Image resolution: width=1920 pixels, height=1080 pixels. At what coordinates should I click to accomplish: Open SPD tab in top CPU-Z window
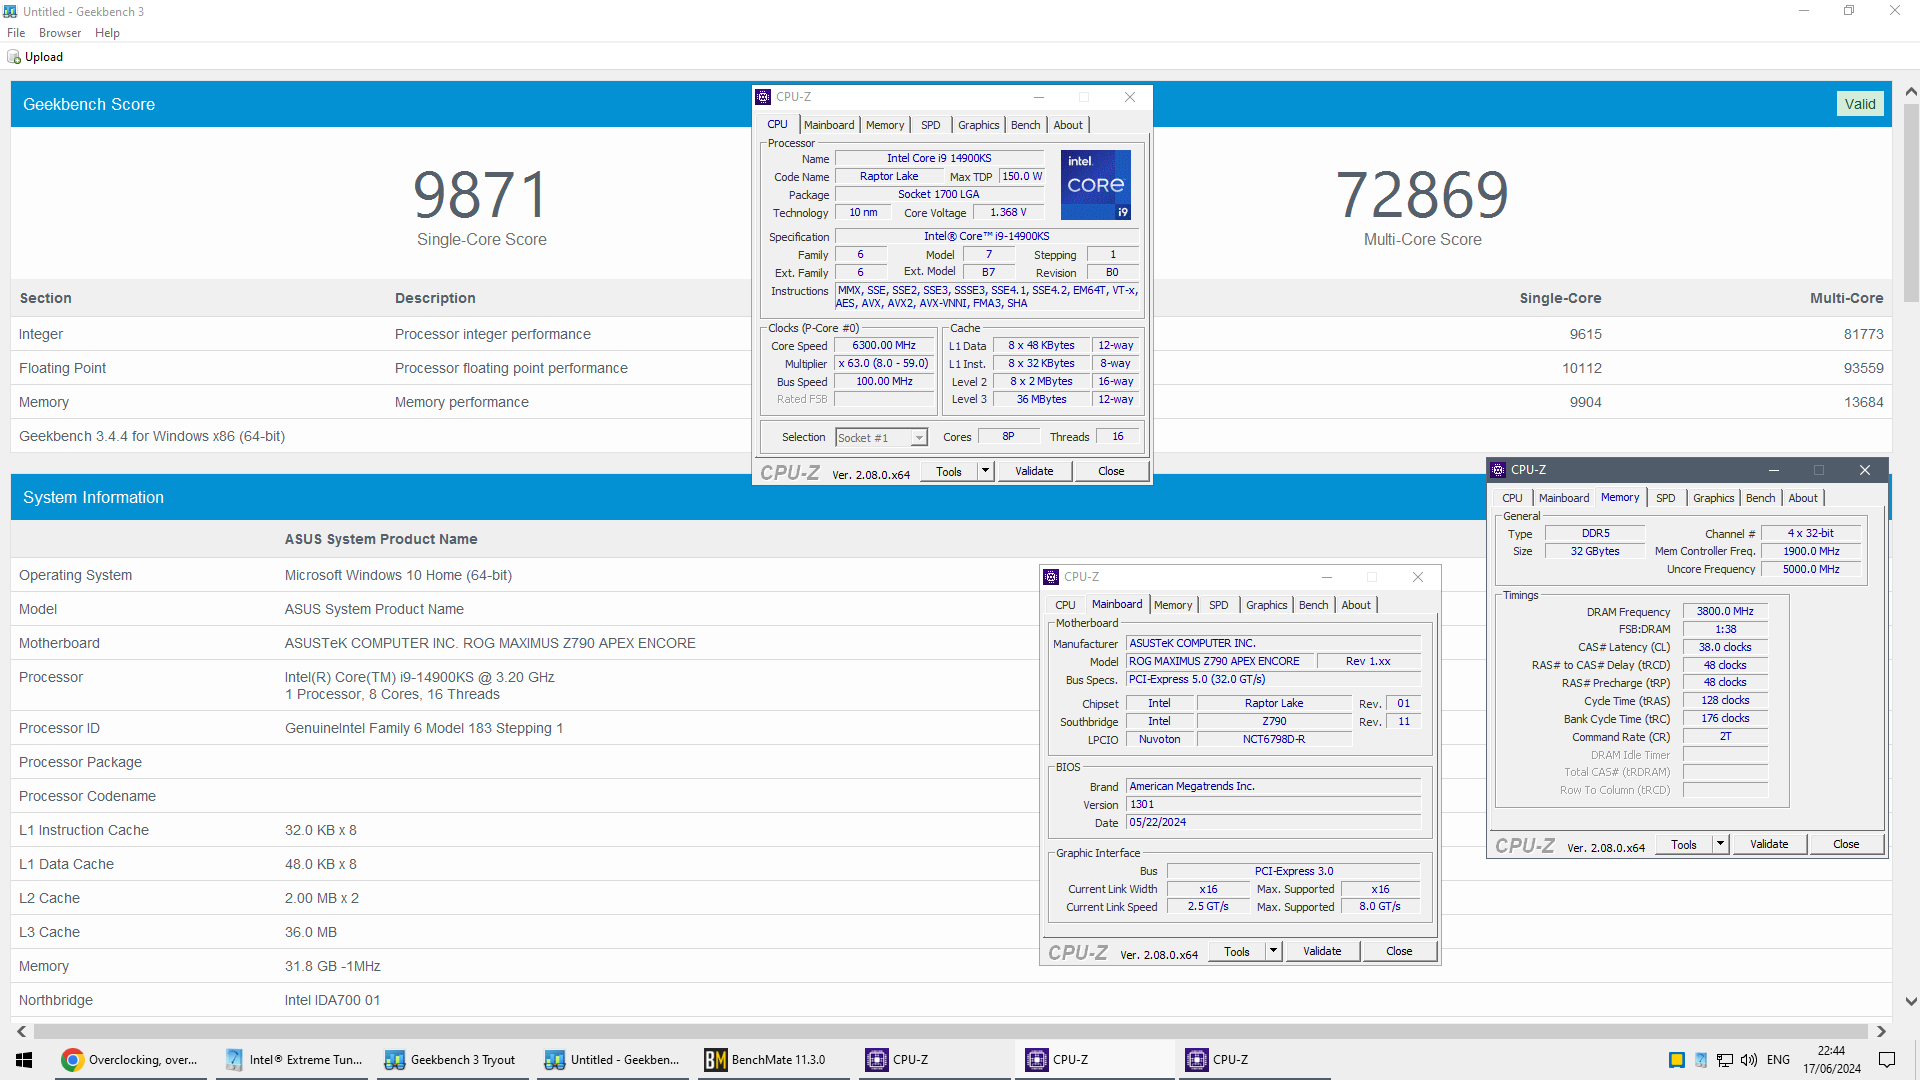click(x=930, y=125)
